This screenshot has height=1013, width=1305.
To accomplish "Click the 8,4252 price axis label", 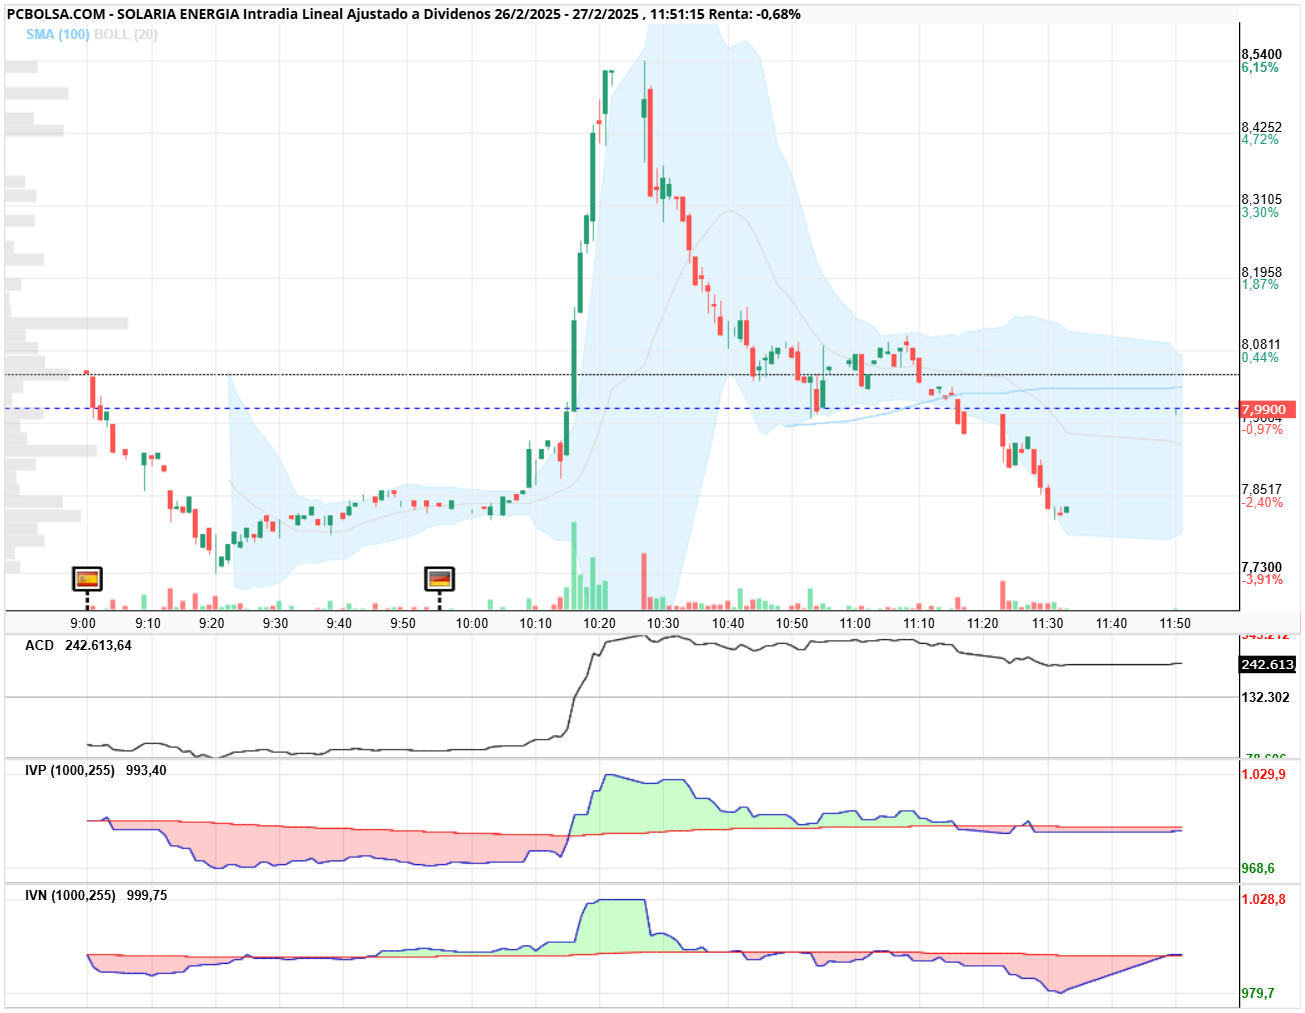I will (1261, 127).
